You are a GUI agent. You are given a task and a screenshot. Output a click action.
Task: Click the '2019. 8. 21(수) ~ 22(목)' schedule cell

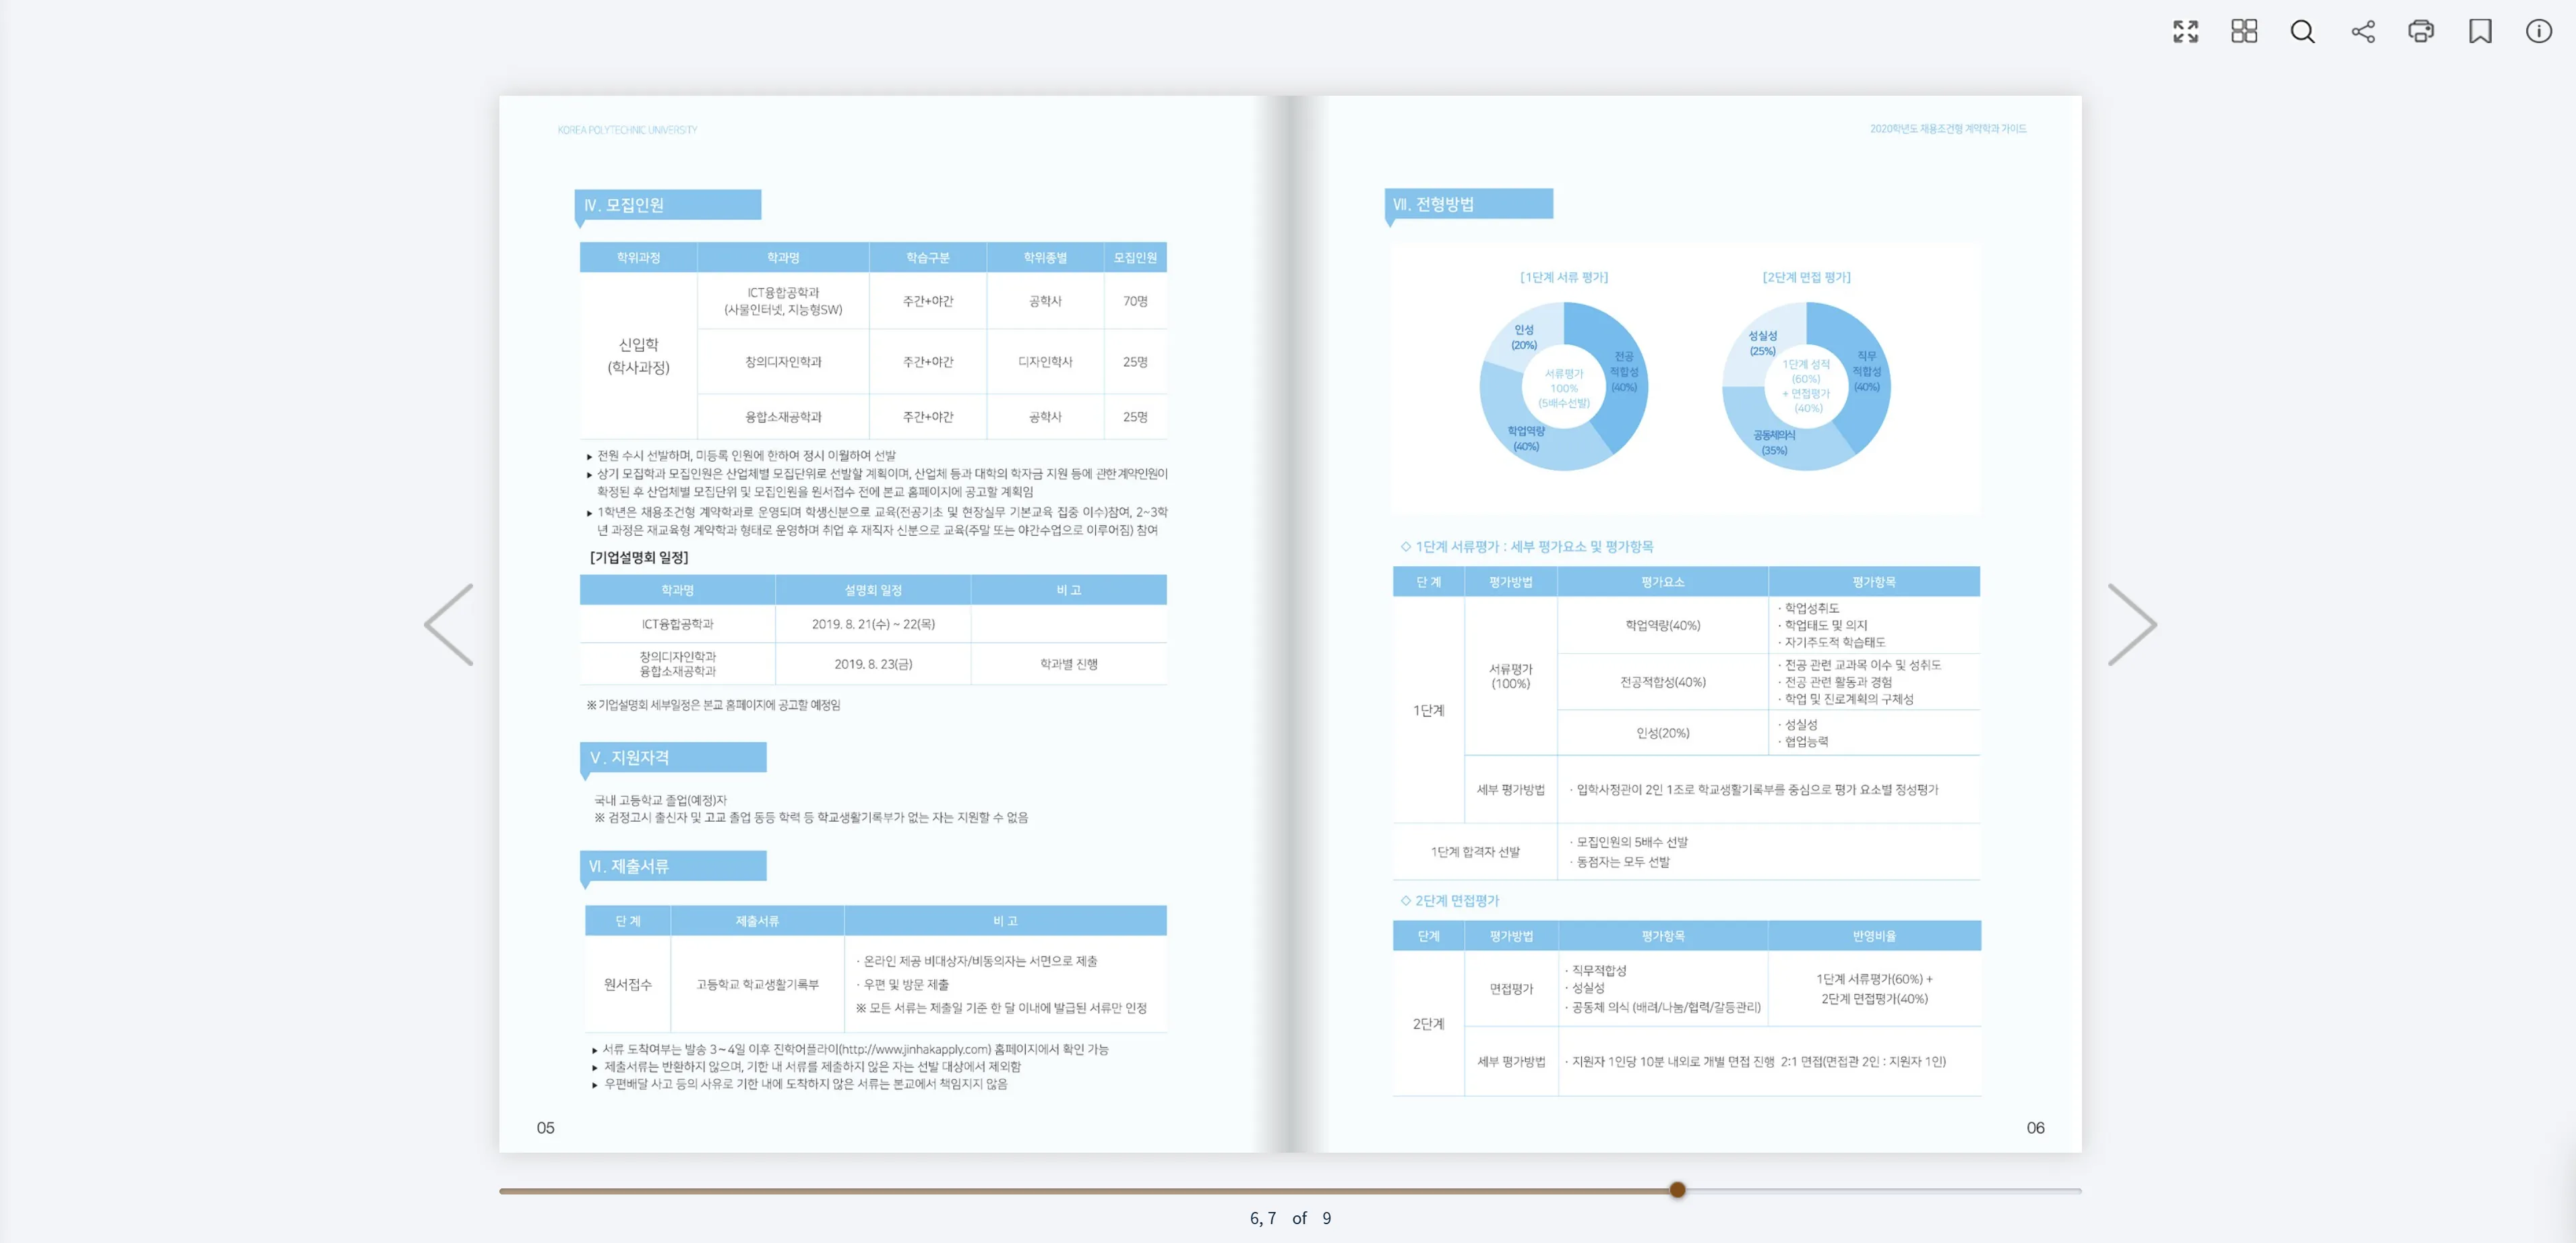(873, 624)
